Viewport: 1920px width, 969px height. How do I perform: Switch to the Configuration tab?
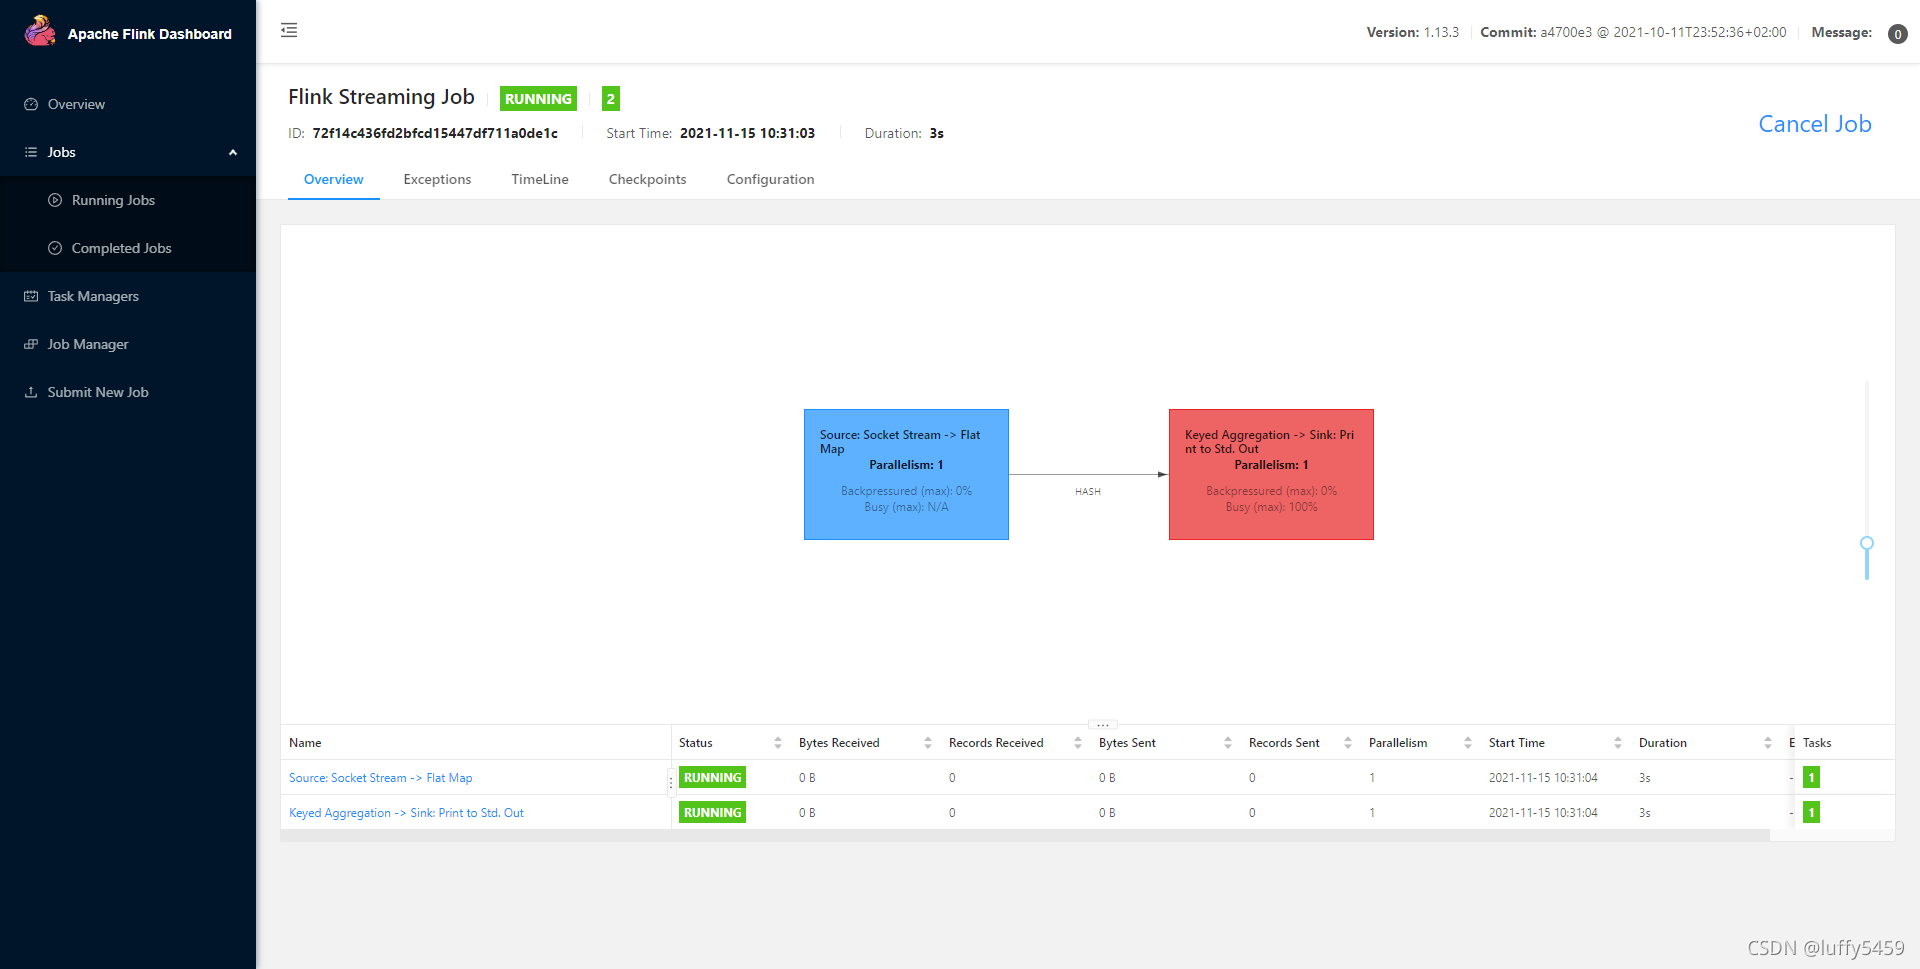tap(770, 179)
